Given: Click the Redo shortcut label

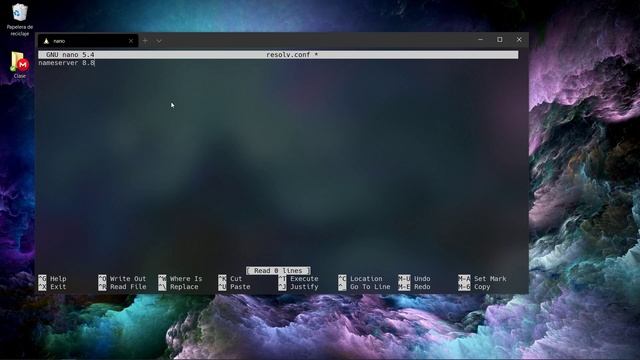Looking at the screenshot, I should click(x=422, y=287).
